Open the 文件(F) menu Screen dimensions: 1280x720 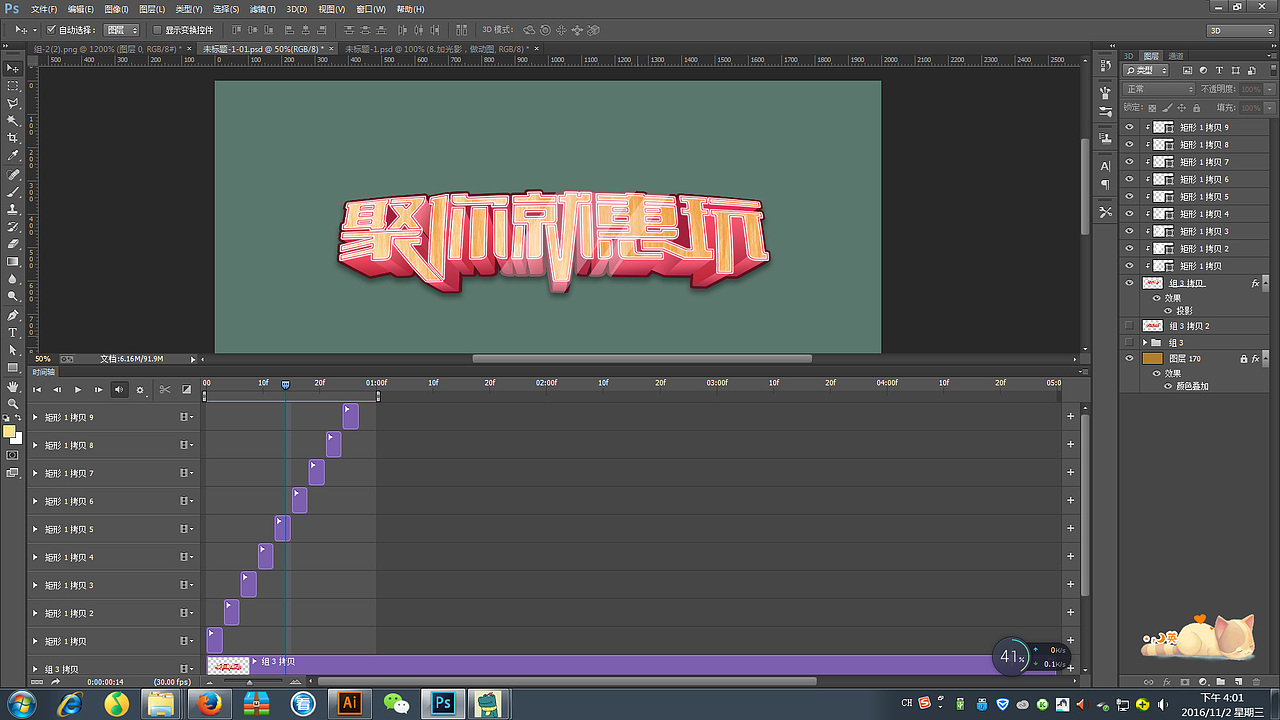(44, 9)
